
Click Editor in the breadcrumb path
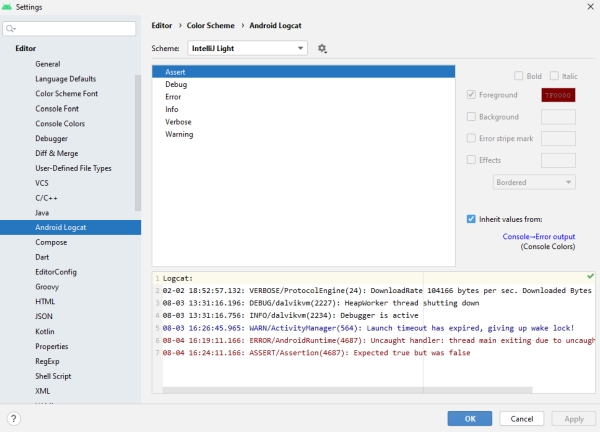point(161,26)
